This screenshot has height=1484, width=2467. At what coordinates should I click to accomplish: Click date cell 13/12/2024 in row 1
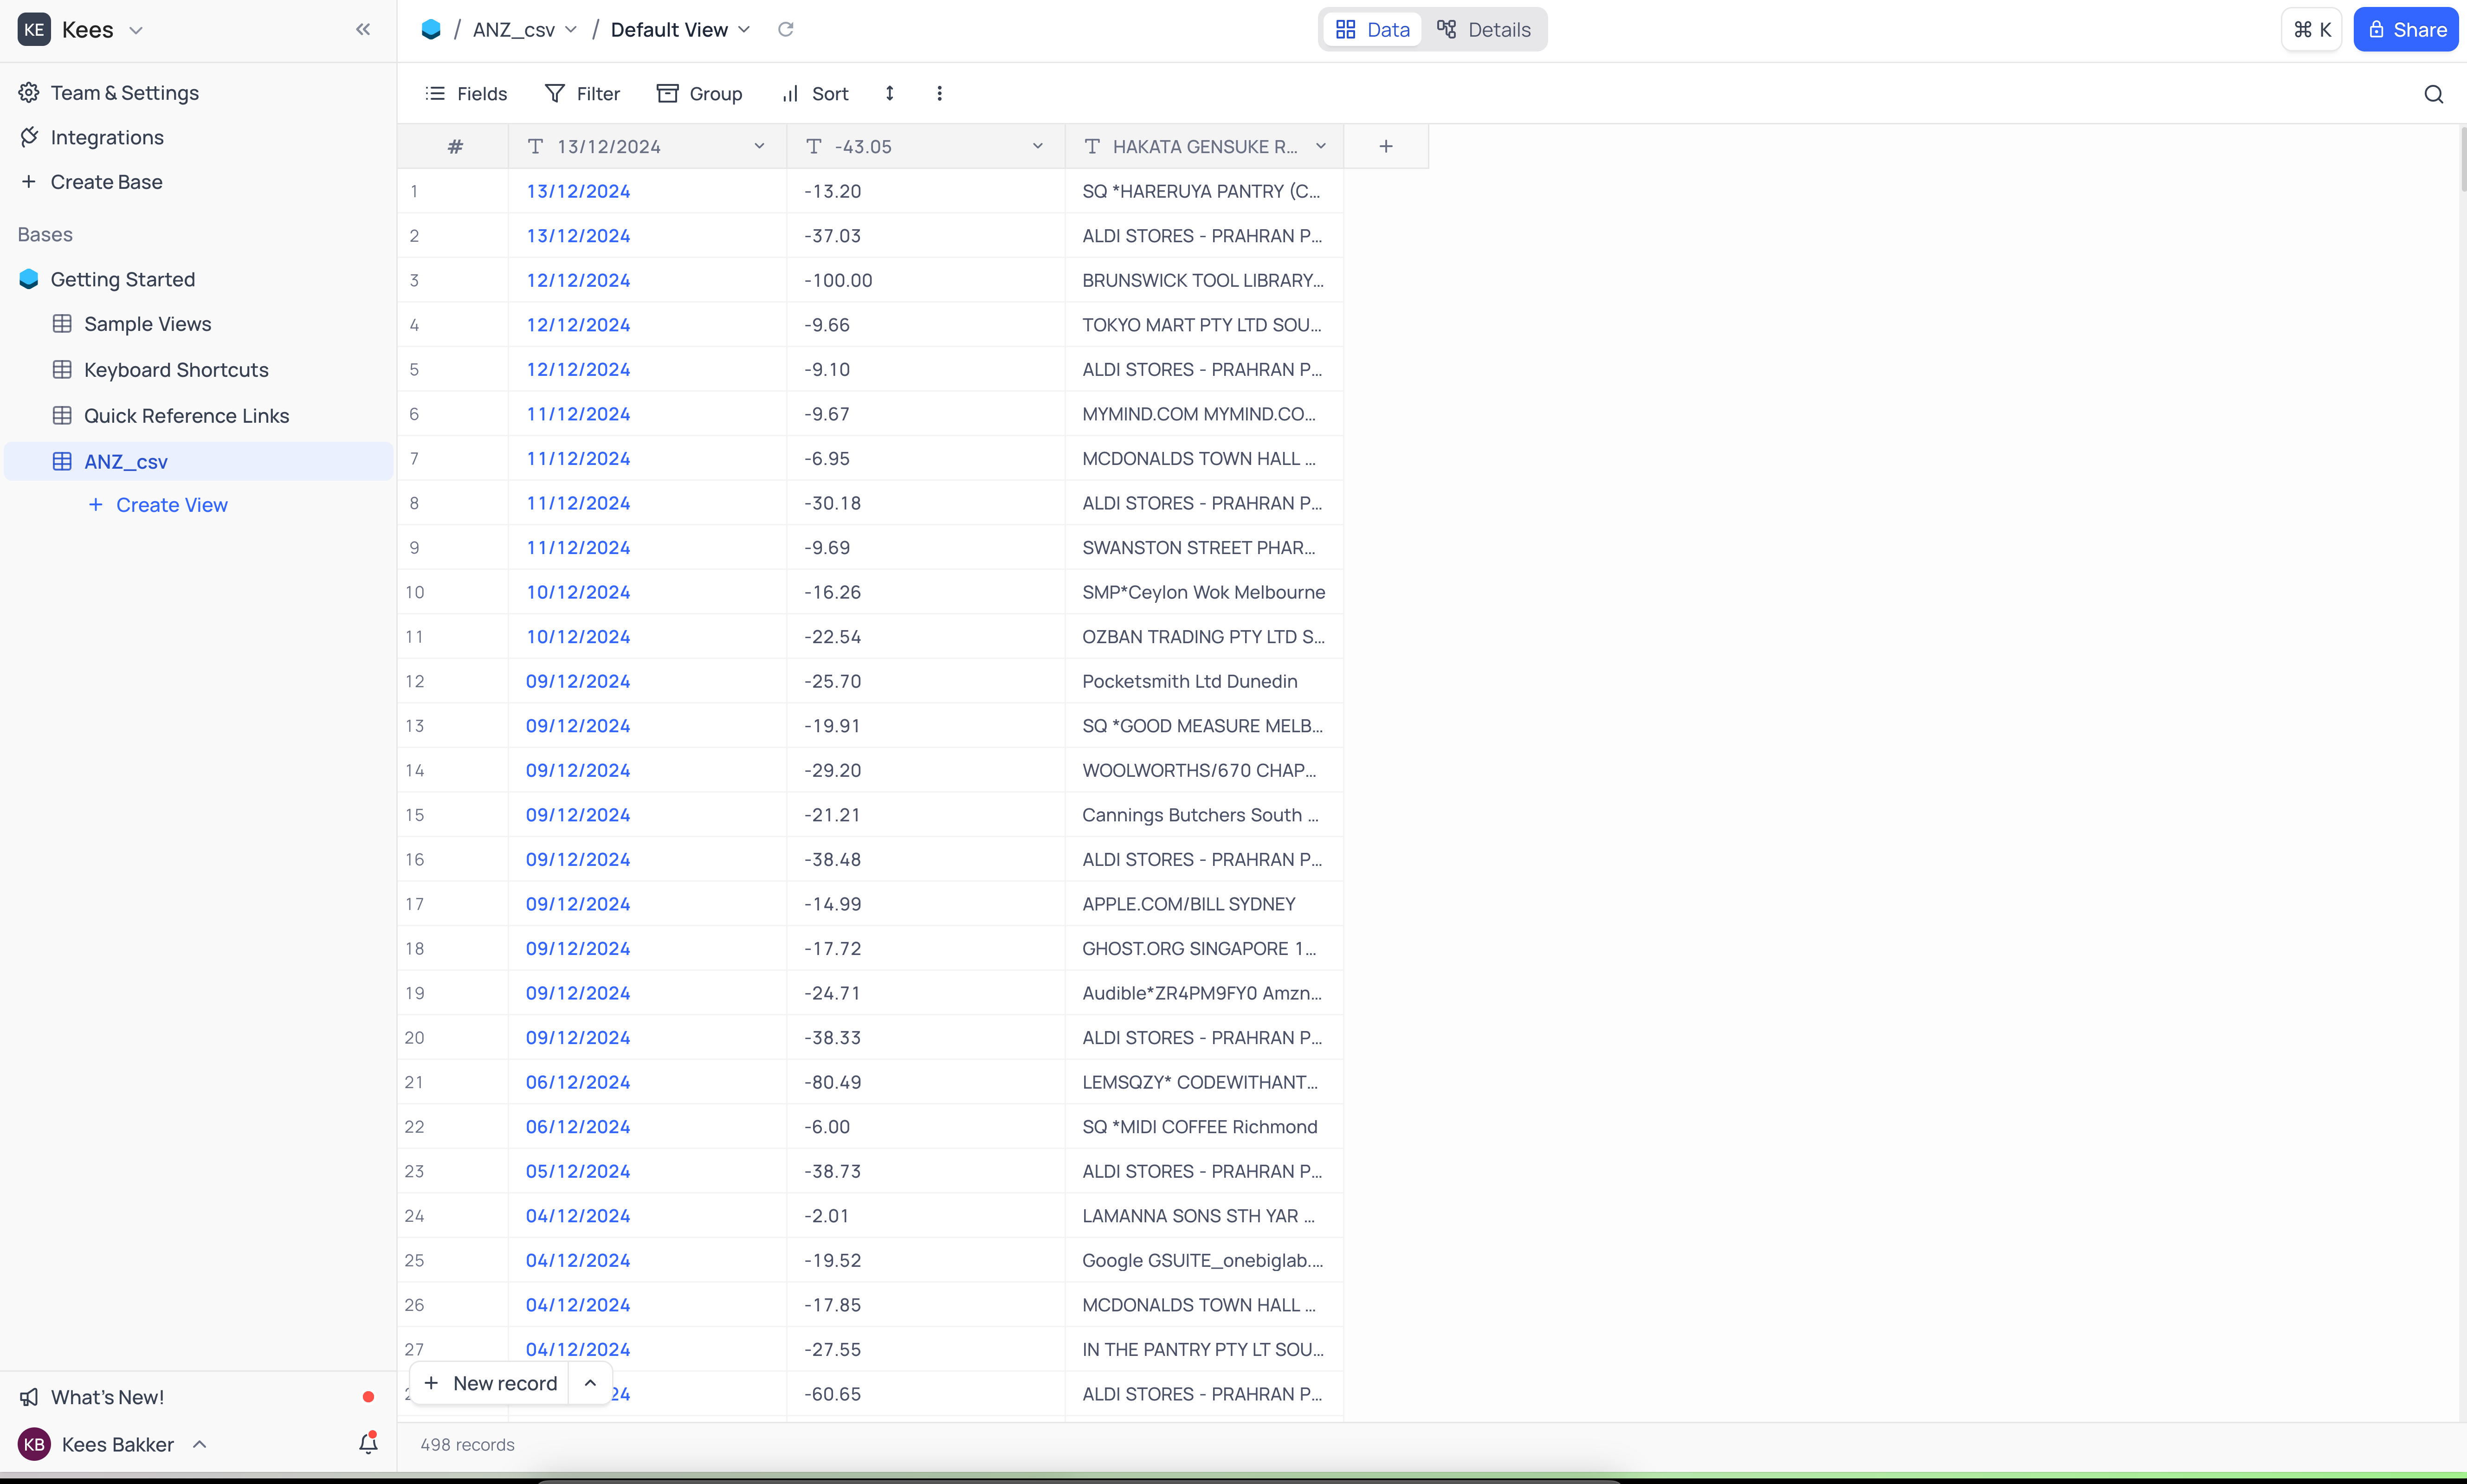click(x=648, y=191)
